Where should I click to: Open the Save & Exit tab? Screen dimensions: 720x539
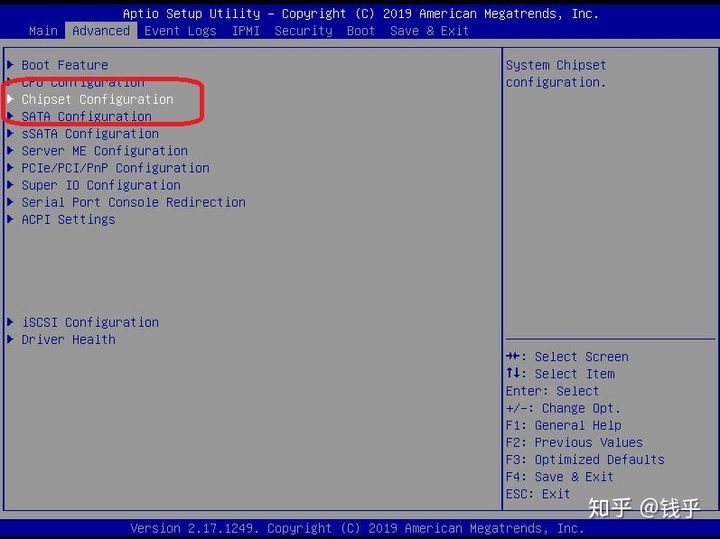point(429,31)
